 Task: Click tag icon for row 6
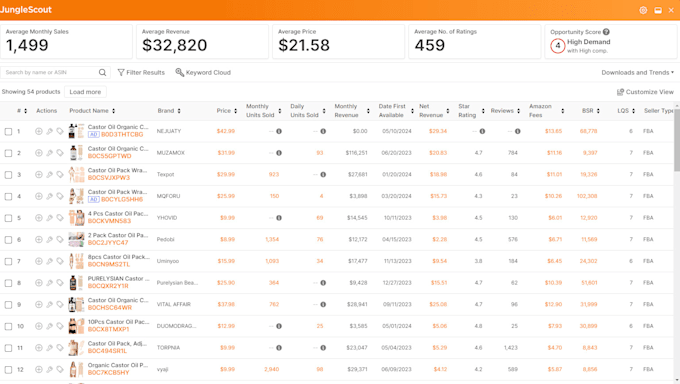point(60,240)
